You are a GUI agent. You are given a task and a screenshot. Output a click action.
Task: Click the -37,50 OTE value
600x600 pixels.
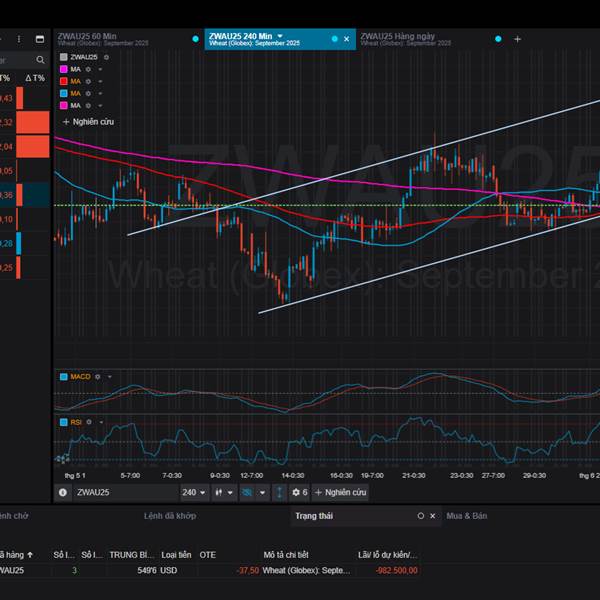[248, 571]
